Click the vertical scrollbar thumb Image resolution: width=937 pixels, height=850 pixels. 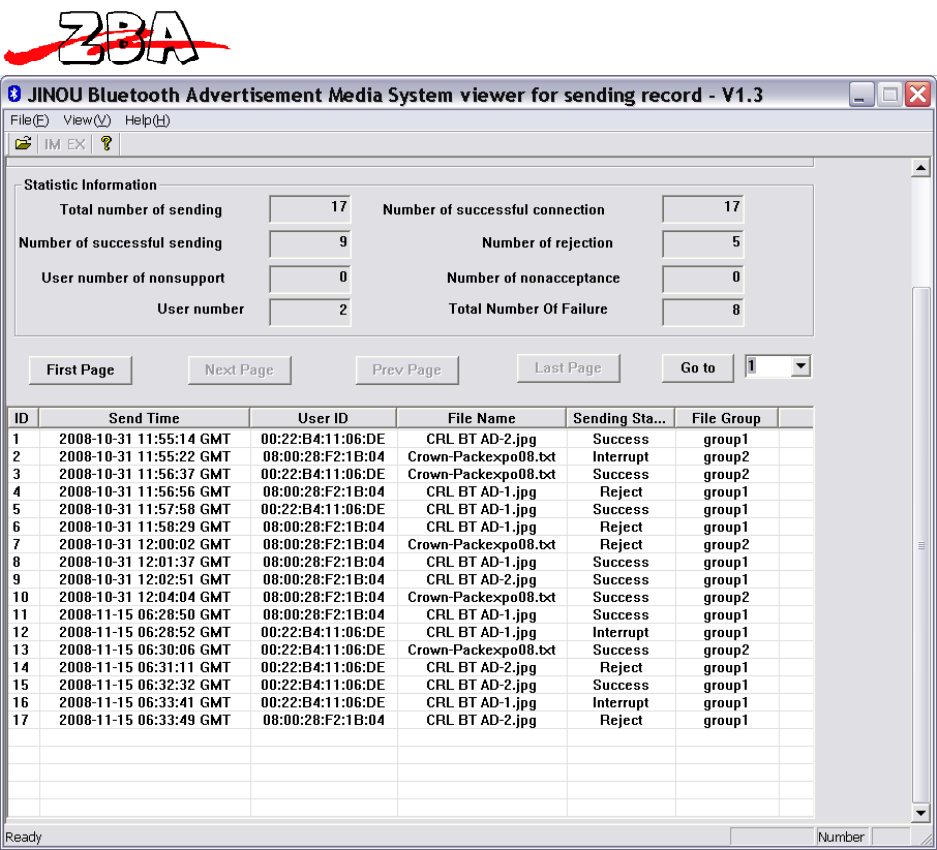coord(921,545)
